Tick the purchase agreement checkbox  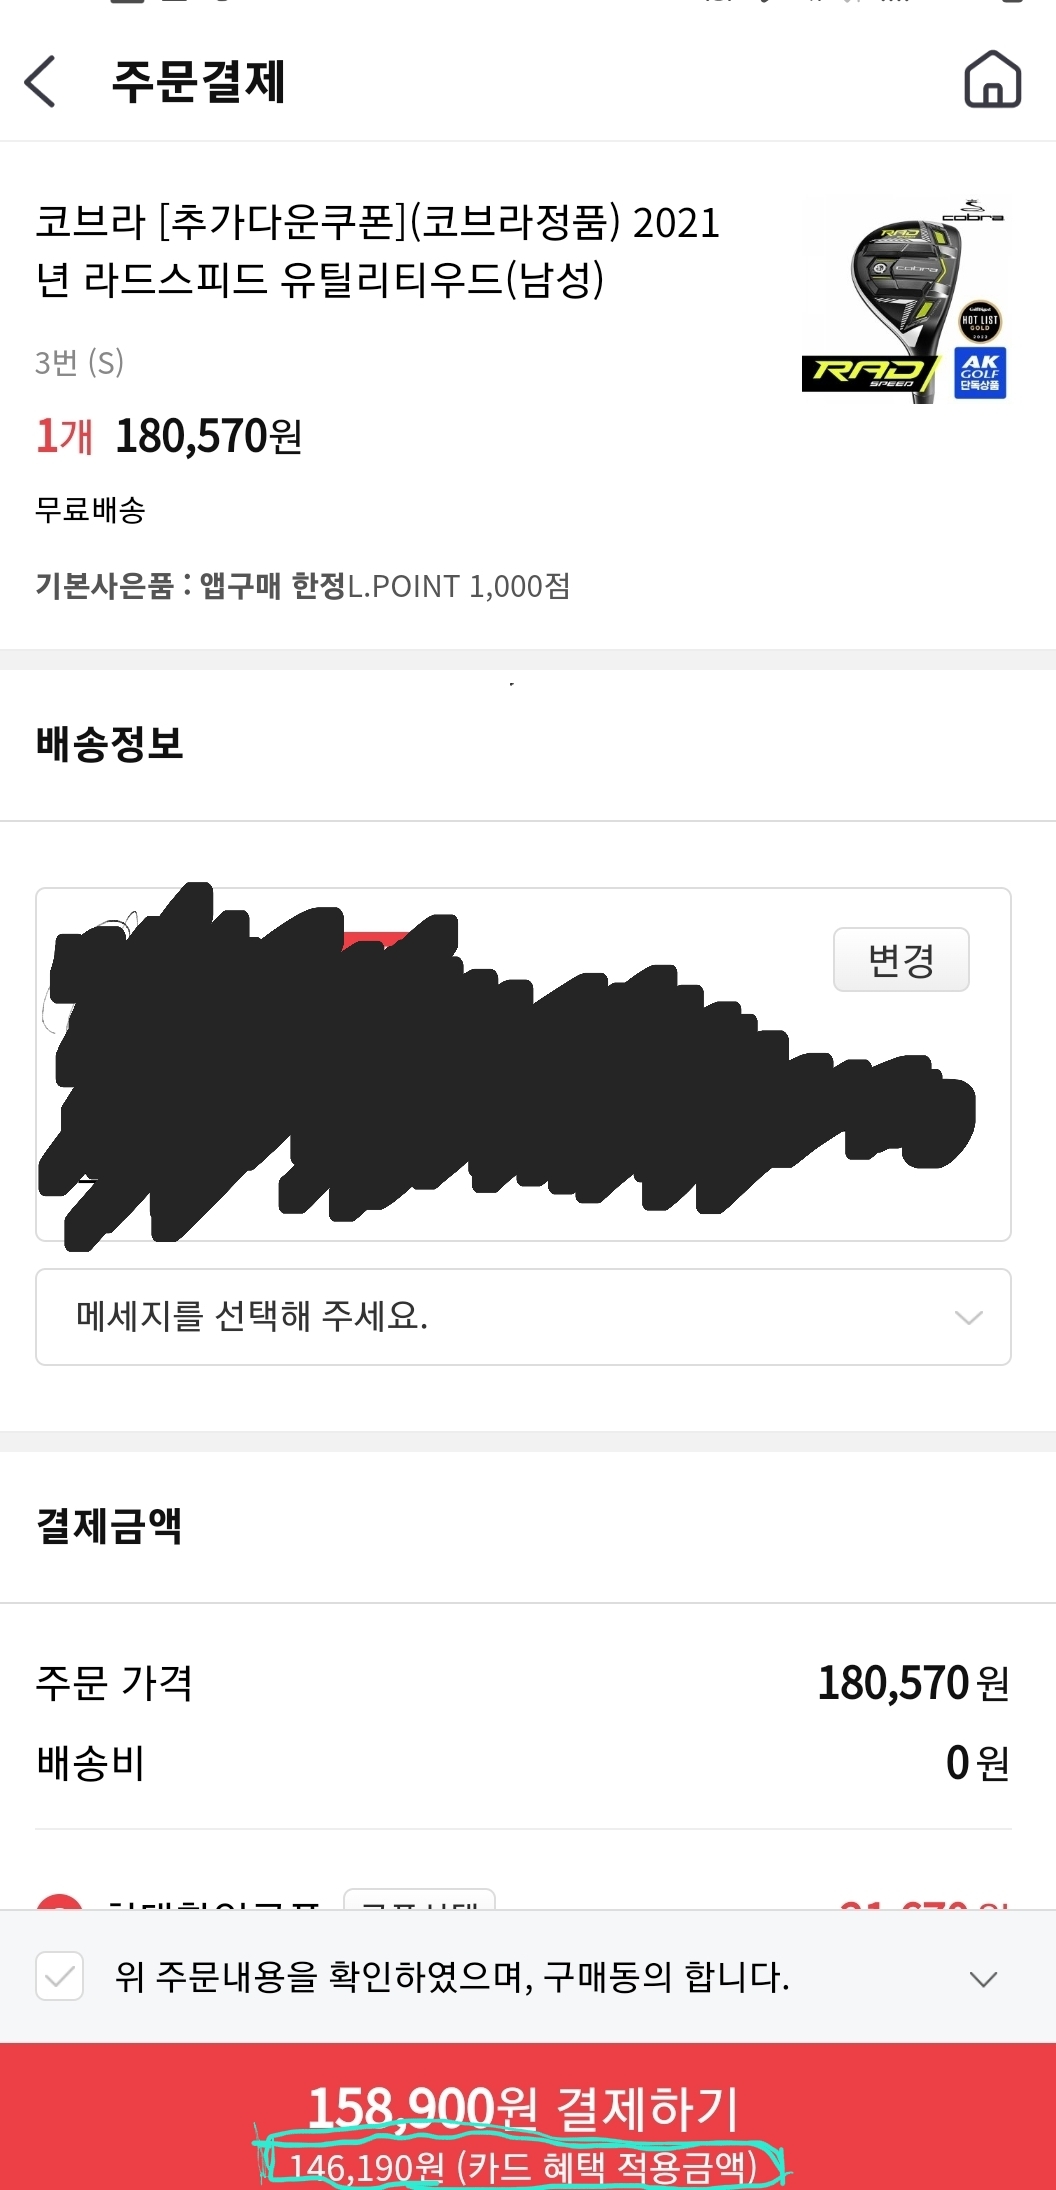click(x=59, y=1976)
